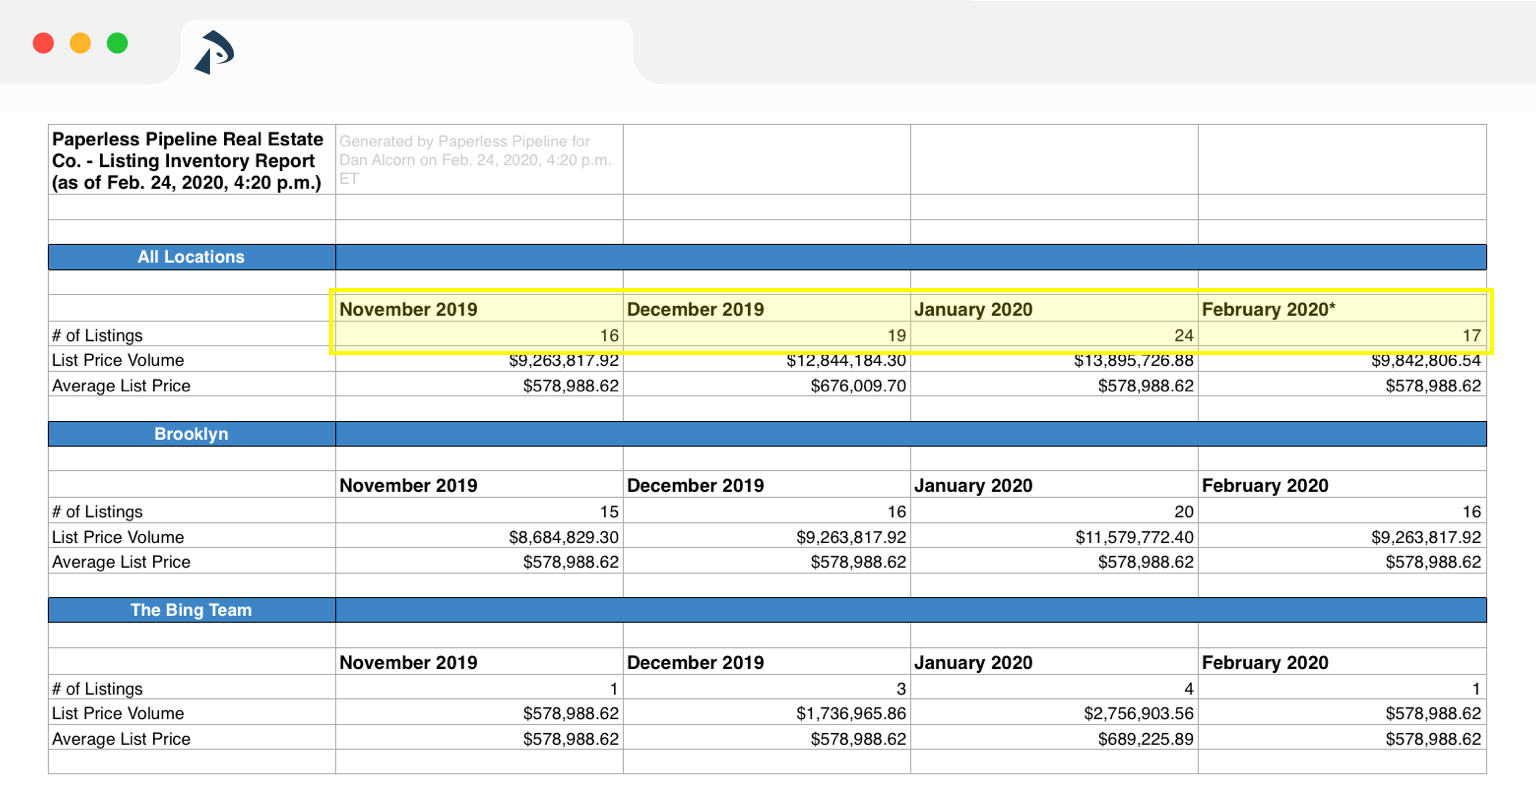Click the Paperless Pipeline logo icon
Viewport: 1536px width, 800px height.
pyautogui.click(x=213, y=52)
